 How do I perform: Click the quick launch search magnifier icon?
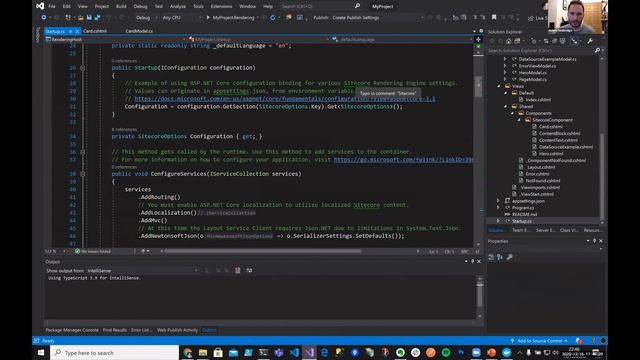pos(357,6)
